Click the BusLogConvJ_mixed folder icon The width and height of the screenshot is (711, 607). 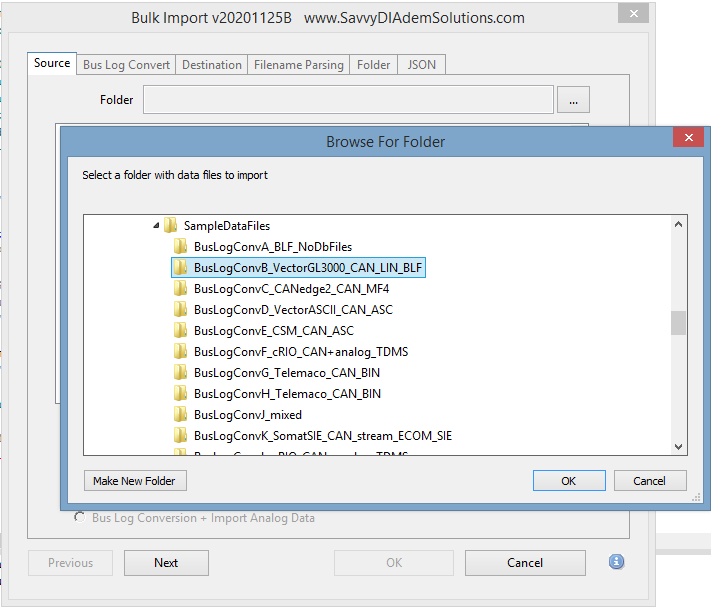pos(180,414)
